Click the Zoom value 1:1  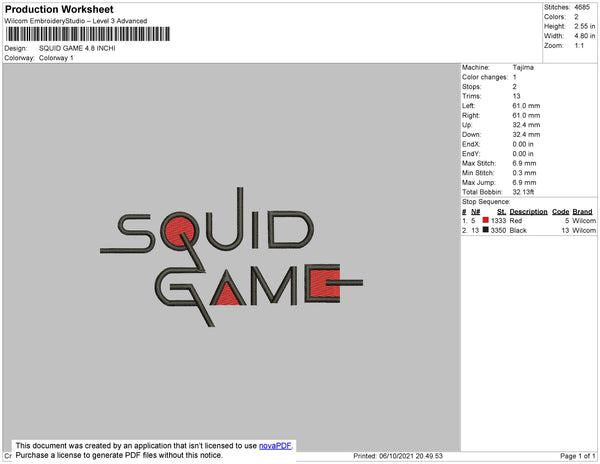pyautogui.click(x=579, y=46)
